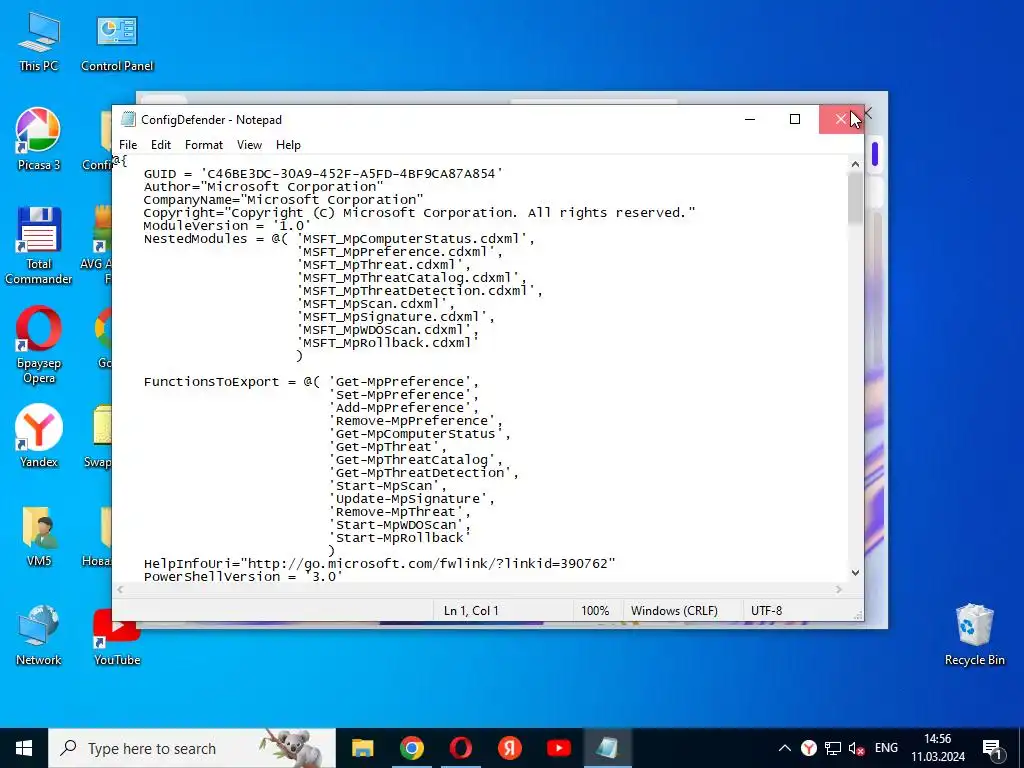Screen dimensions: 1024x768
Task: Close the background window behind Notepad
Action: point(869,114)
